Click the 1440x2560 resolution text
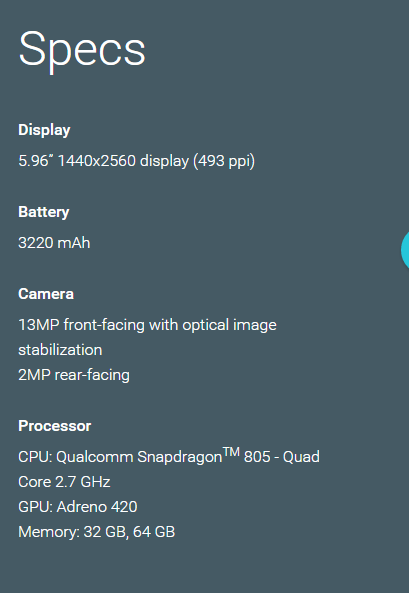Viewport: 409px width, 593px height. (96, 161)
